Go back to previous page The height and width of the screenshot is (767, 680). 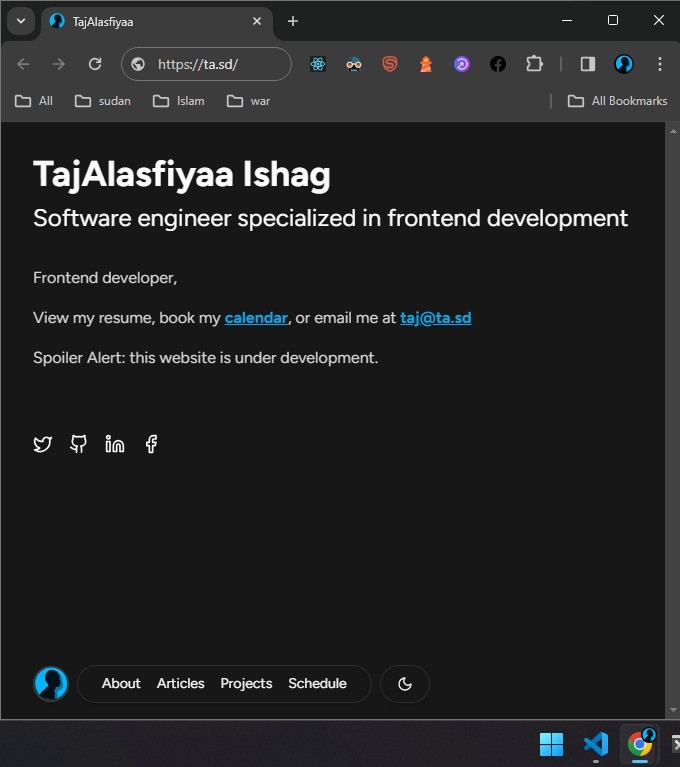pyautogui.click(x=23, y=64)
